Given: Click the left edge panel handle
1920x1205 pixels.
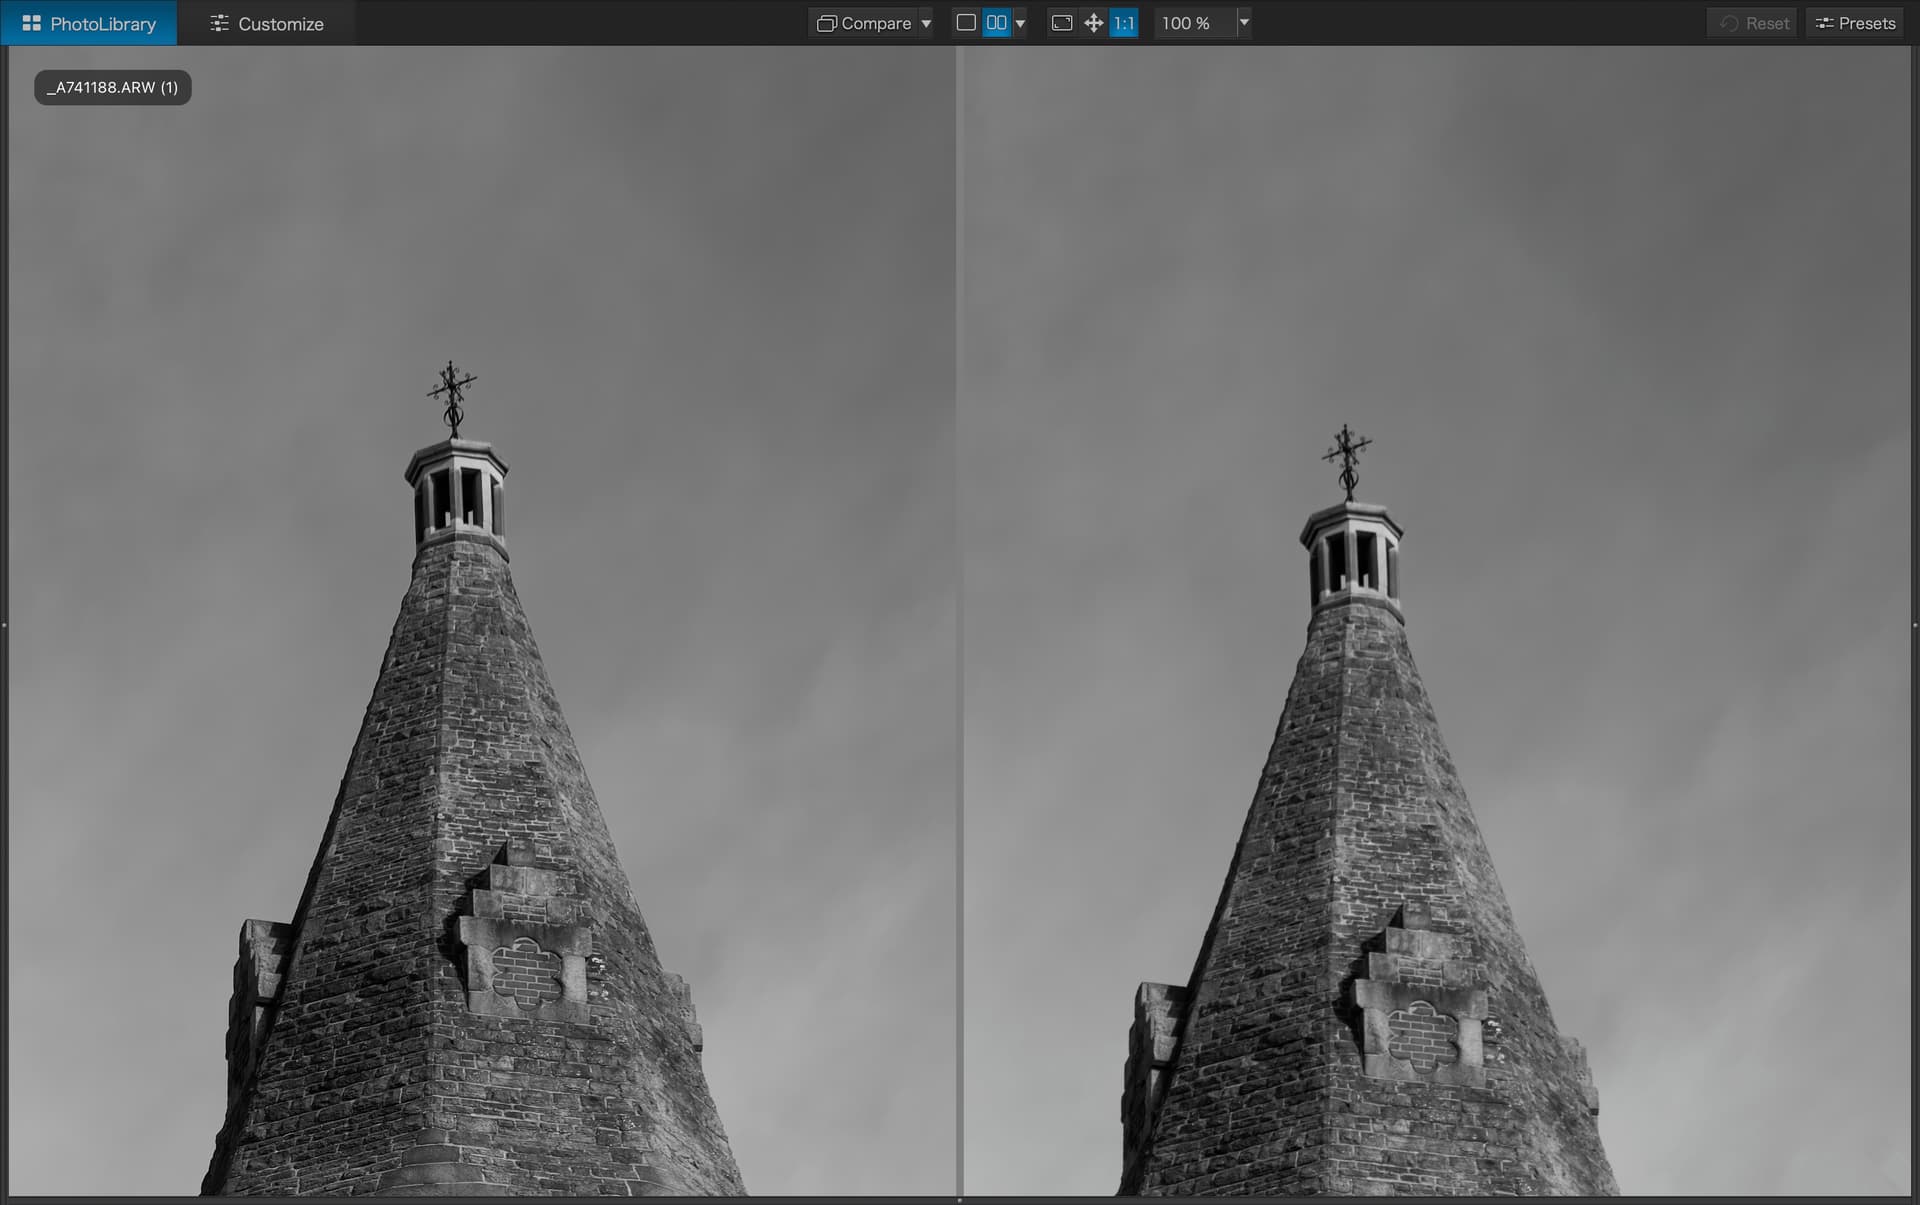Looking at the screenshot, I should pos(4,625).
